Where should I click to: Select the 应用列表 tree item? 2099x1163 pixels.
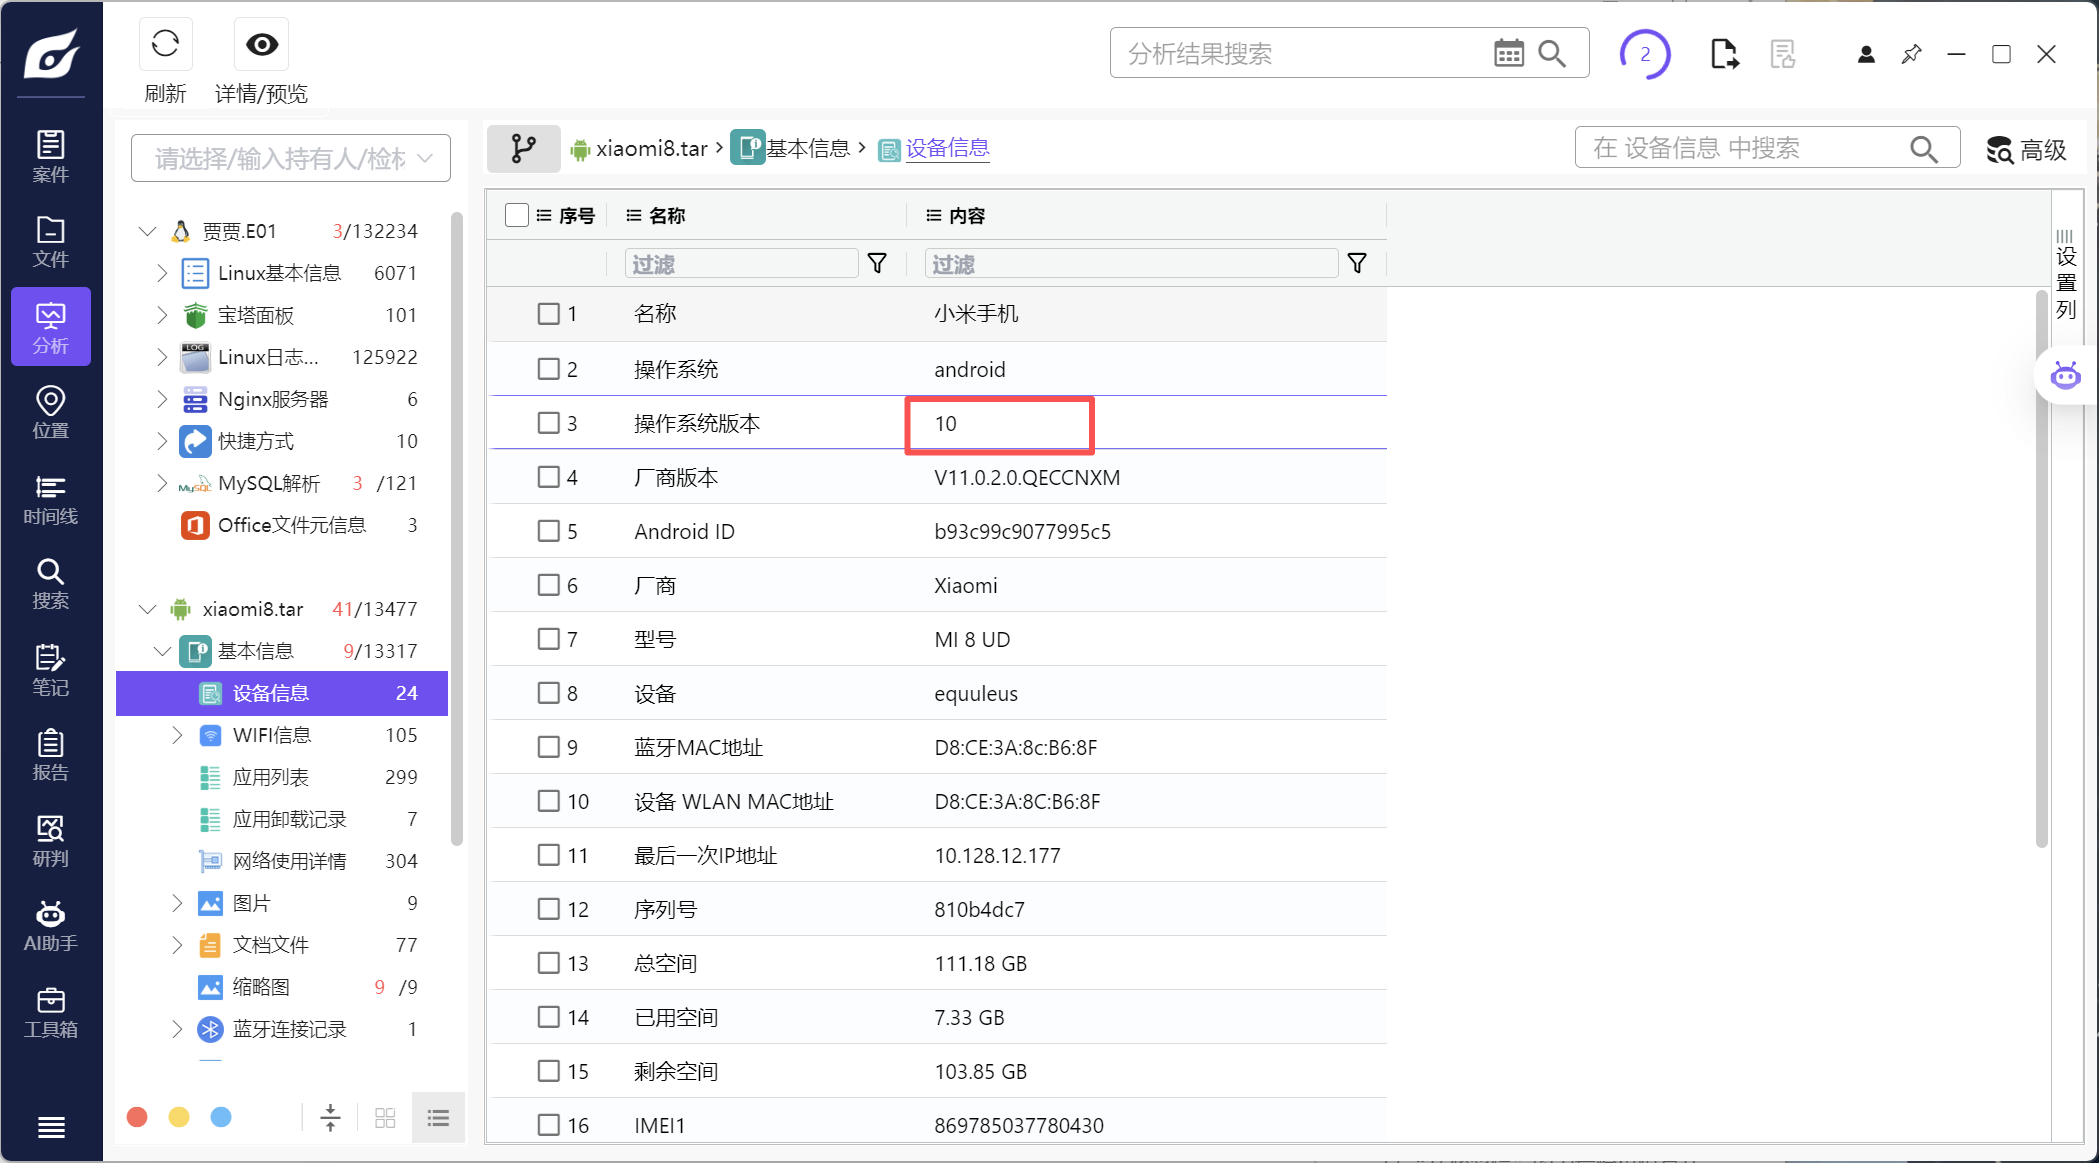(282, 777)
